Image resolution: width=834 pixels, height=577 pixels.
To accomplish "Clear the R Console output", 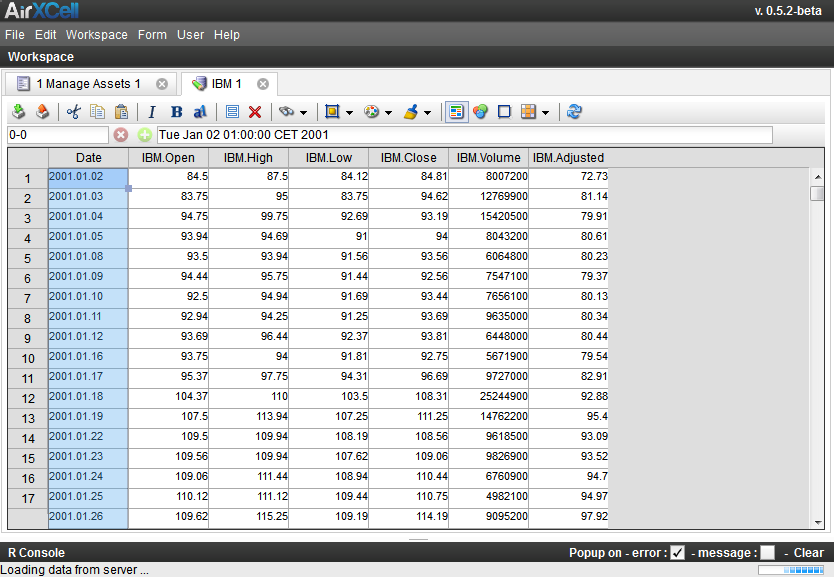I will click(x=808, y=553).
